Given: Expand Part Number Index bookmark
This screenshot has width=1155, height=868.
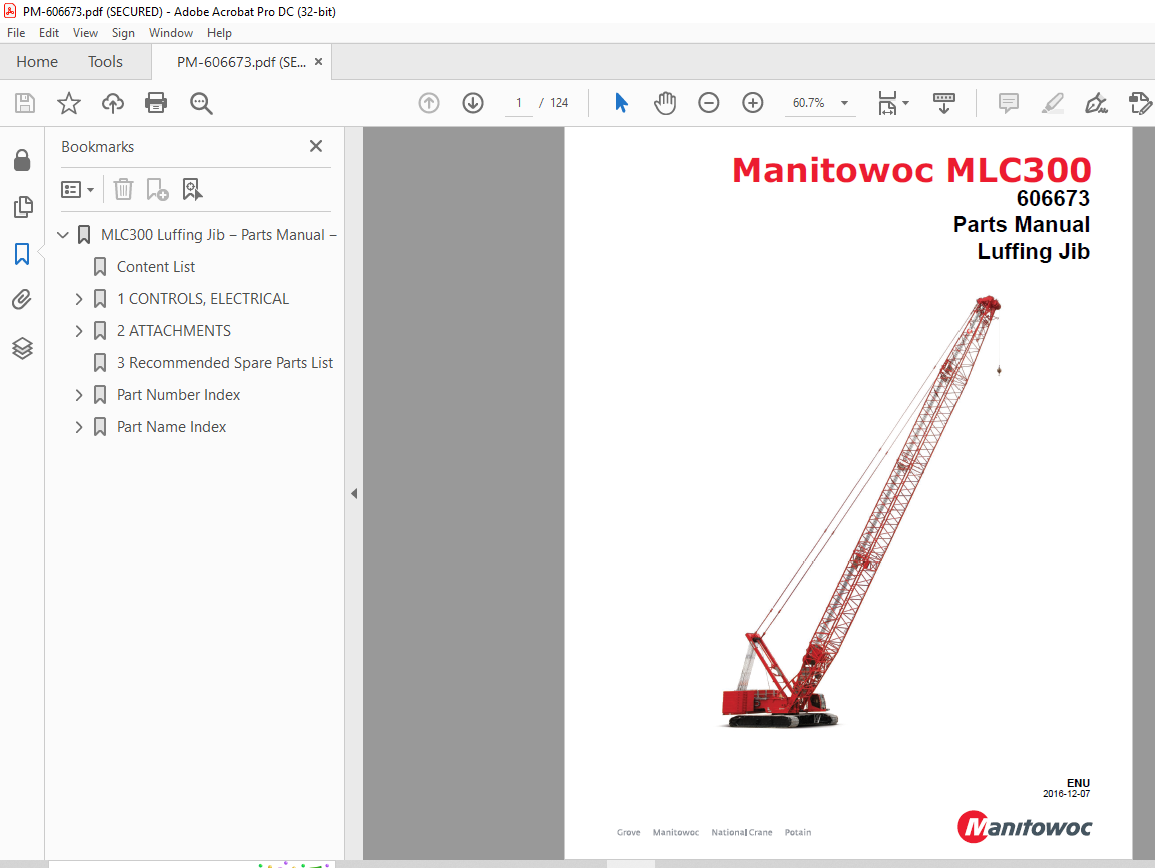Looking at the screenshot, I should [79, 396].
